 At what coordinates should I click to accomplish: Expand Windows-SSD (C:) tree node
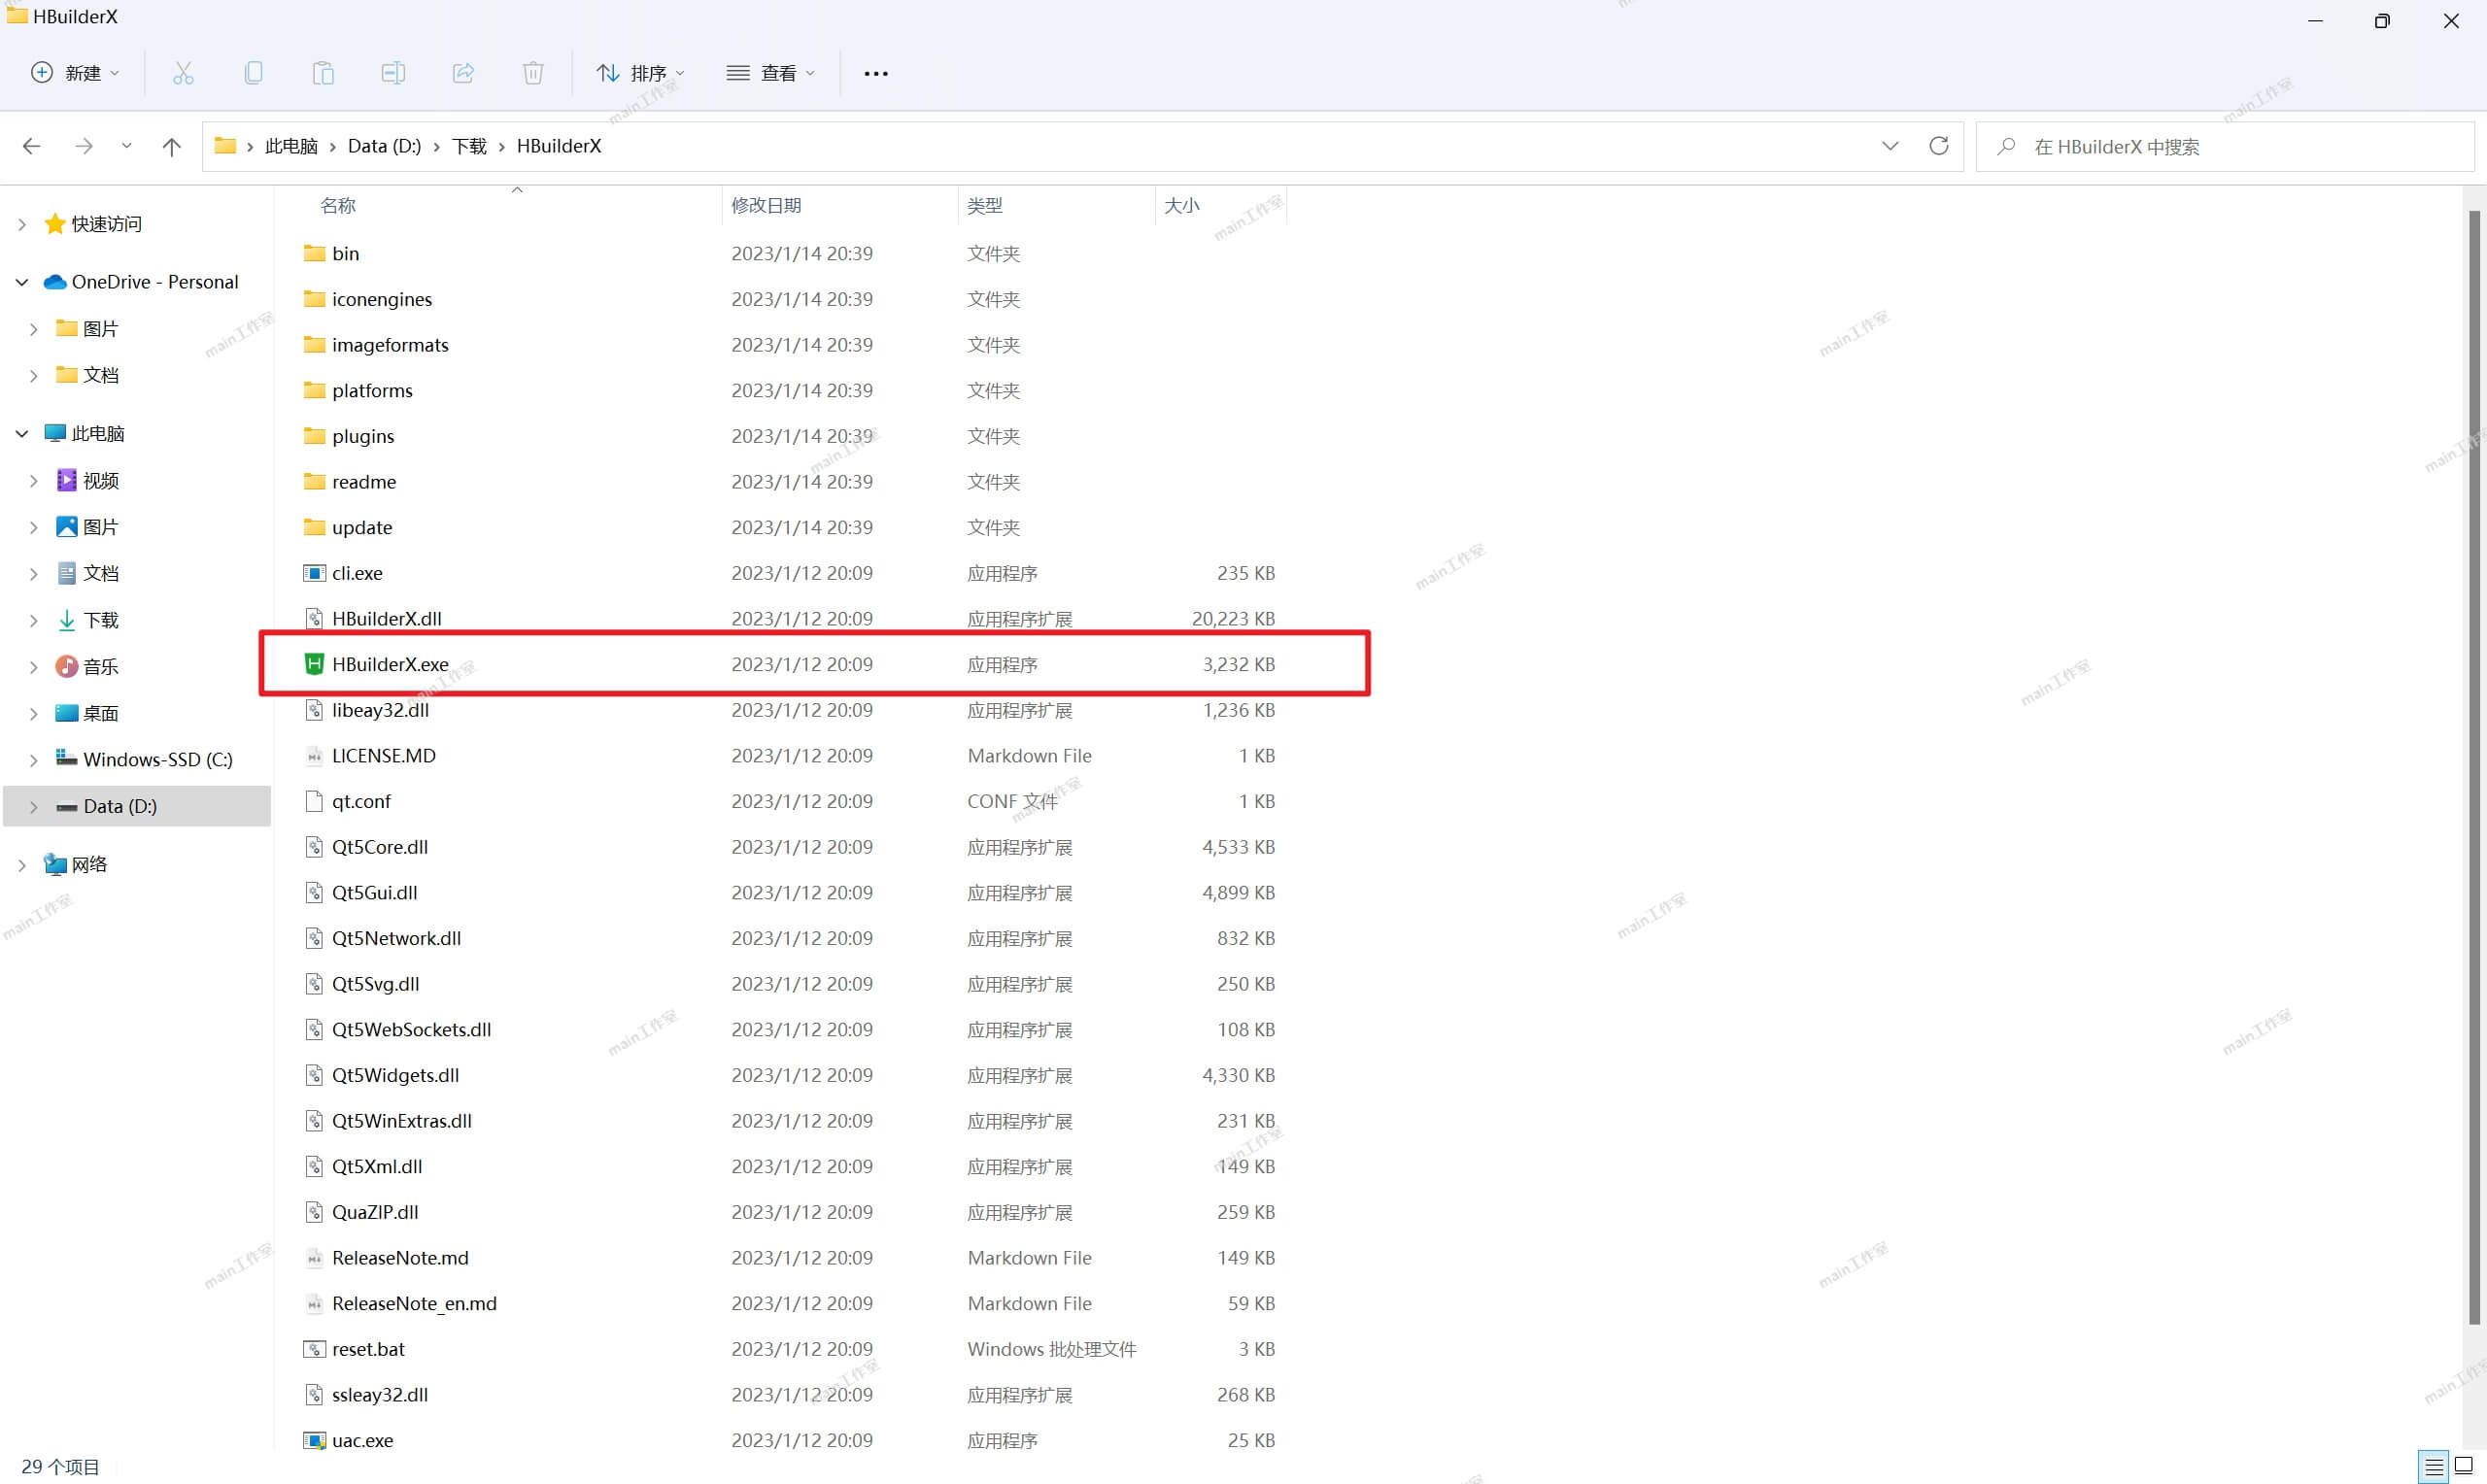34,760
